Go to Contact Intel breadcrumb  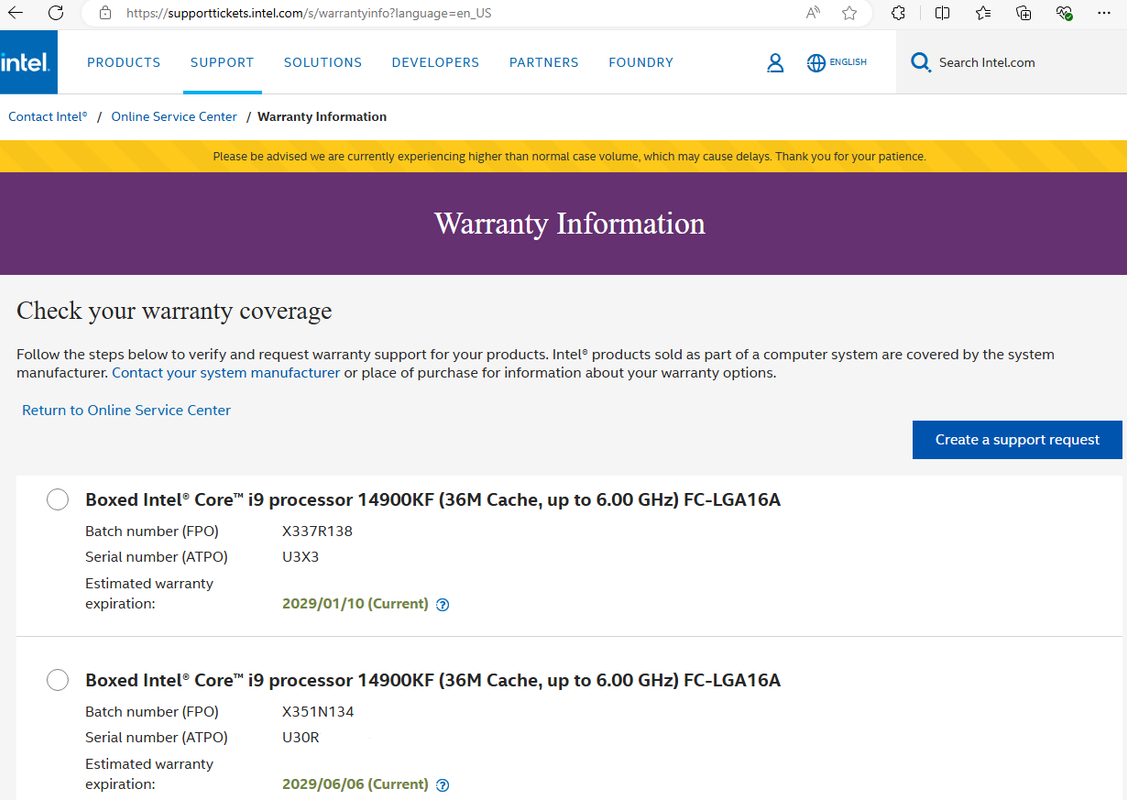pos(47,116)
